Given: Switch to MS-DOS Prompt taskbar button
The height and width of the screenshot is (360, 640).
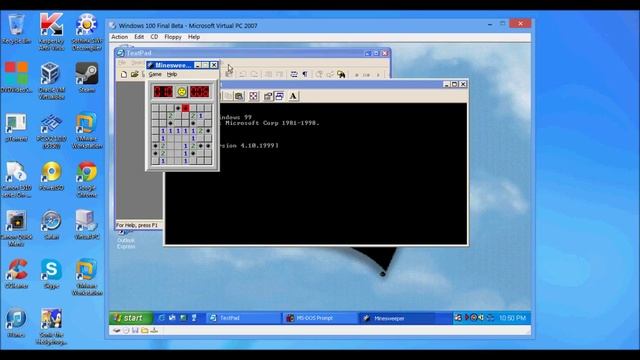Looking at the screenshot, I should (320, 318).
